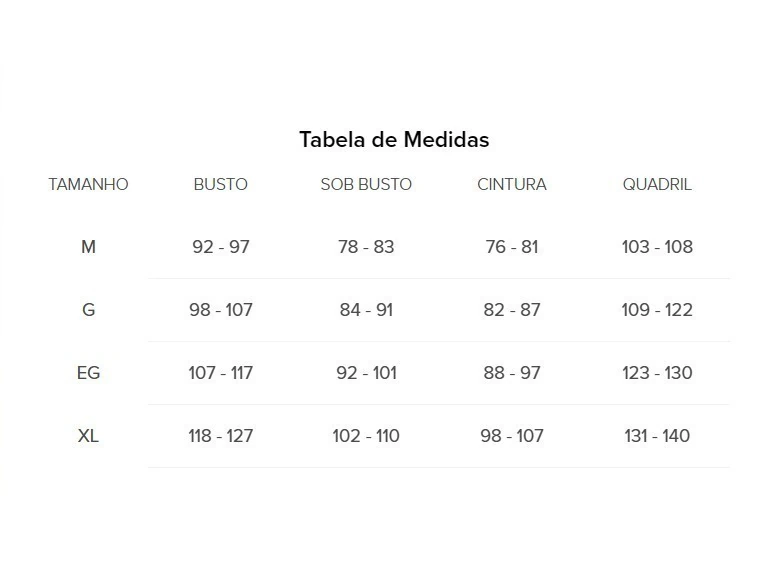
Task: Select the TAMANHO column header
Action: coord(88,185)
